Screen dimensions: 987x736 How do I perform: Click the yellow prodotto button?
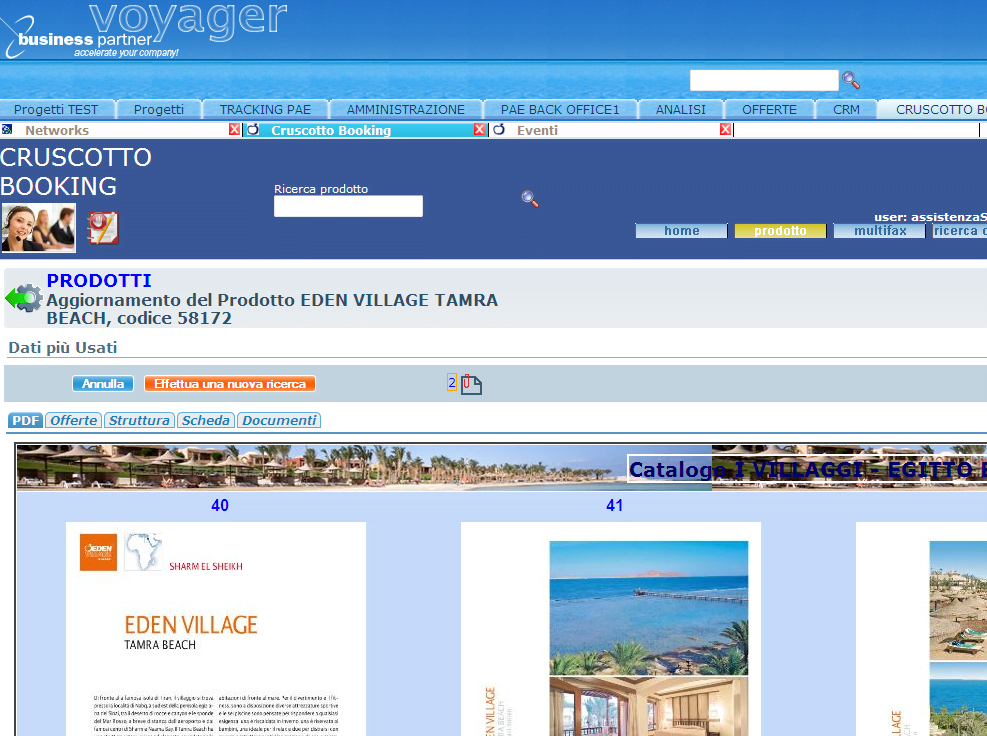click(780, 231)
